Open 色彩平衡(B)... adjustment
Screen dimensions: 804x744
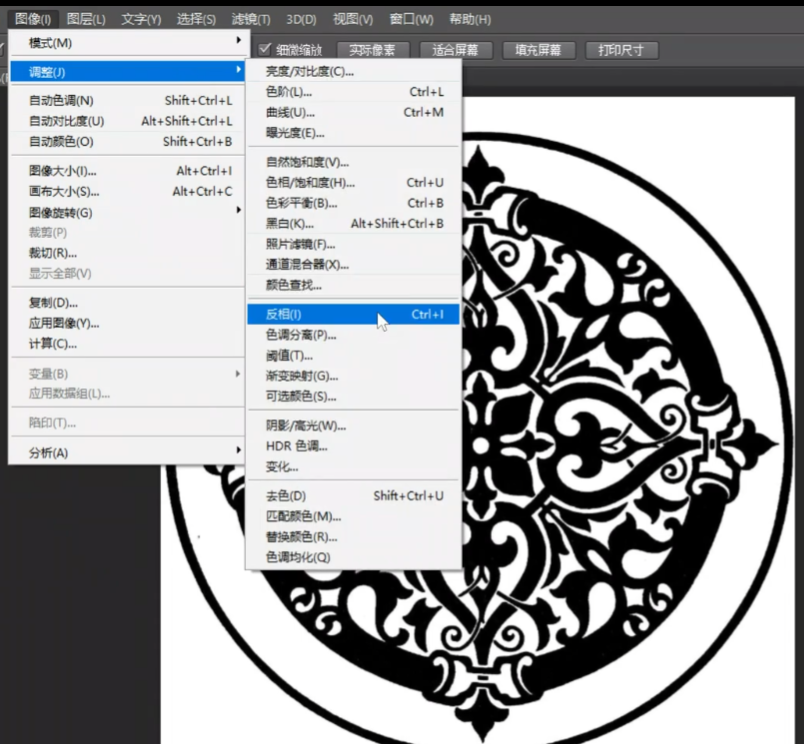tap(353, 203)
